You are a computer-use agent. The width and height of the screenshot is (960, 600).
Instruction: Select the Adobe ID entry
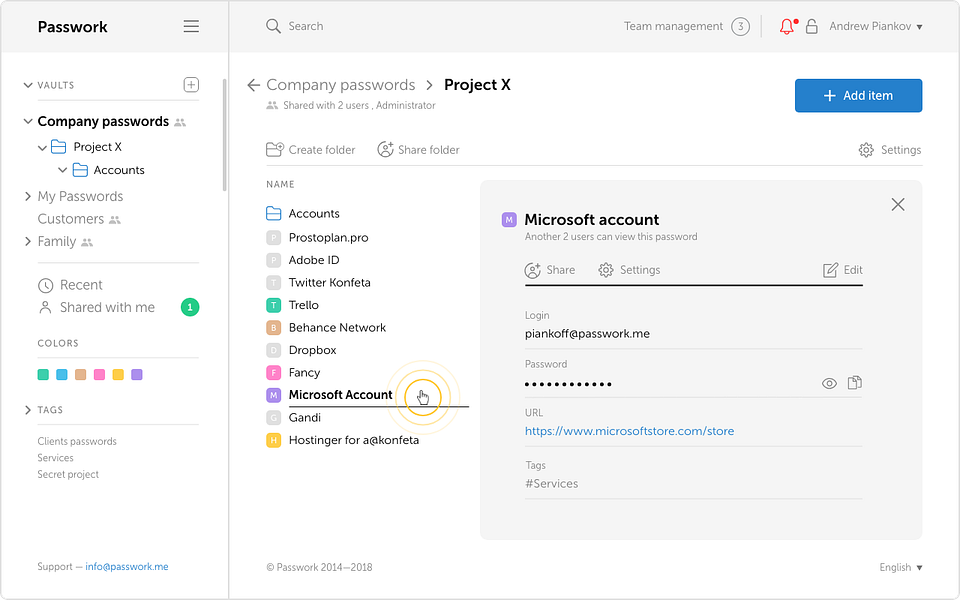[x=314, y=260]
